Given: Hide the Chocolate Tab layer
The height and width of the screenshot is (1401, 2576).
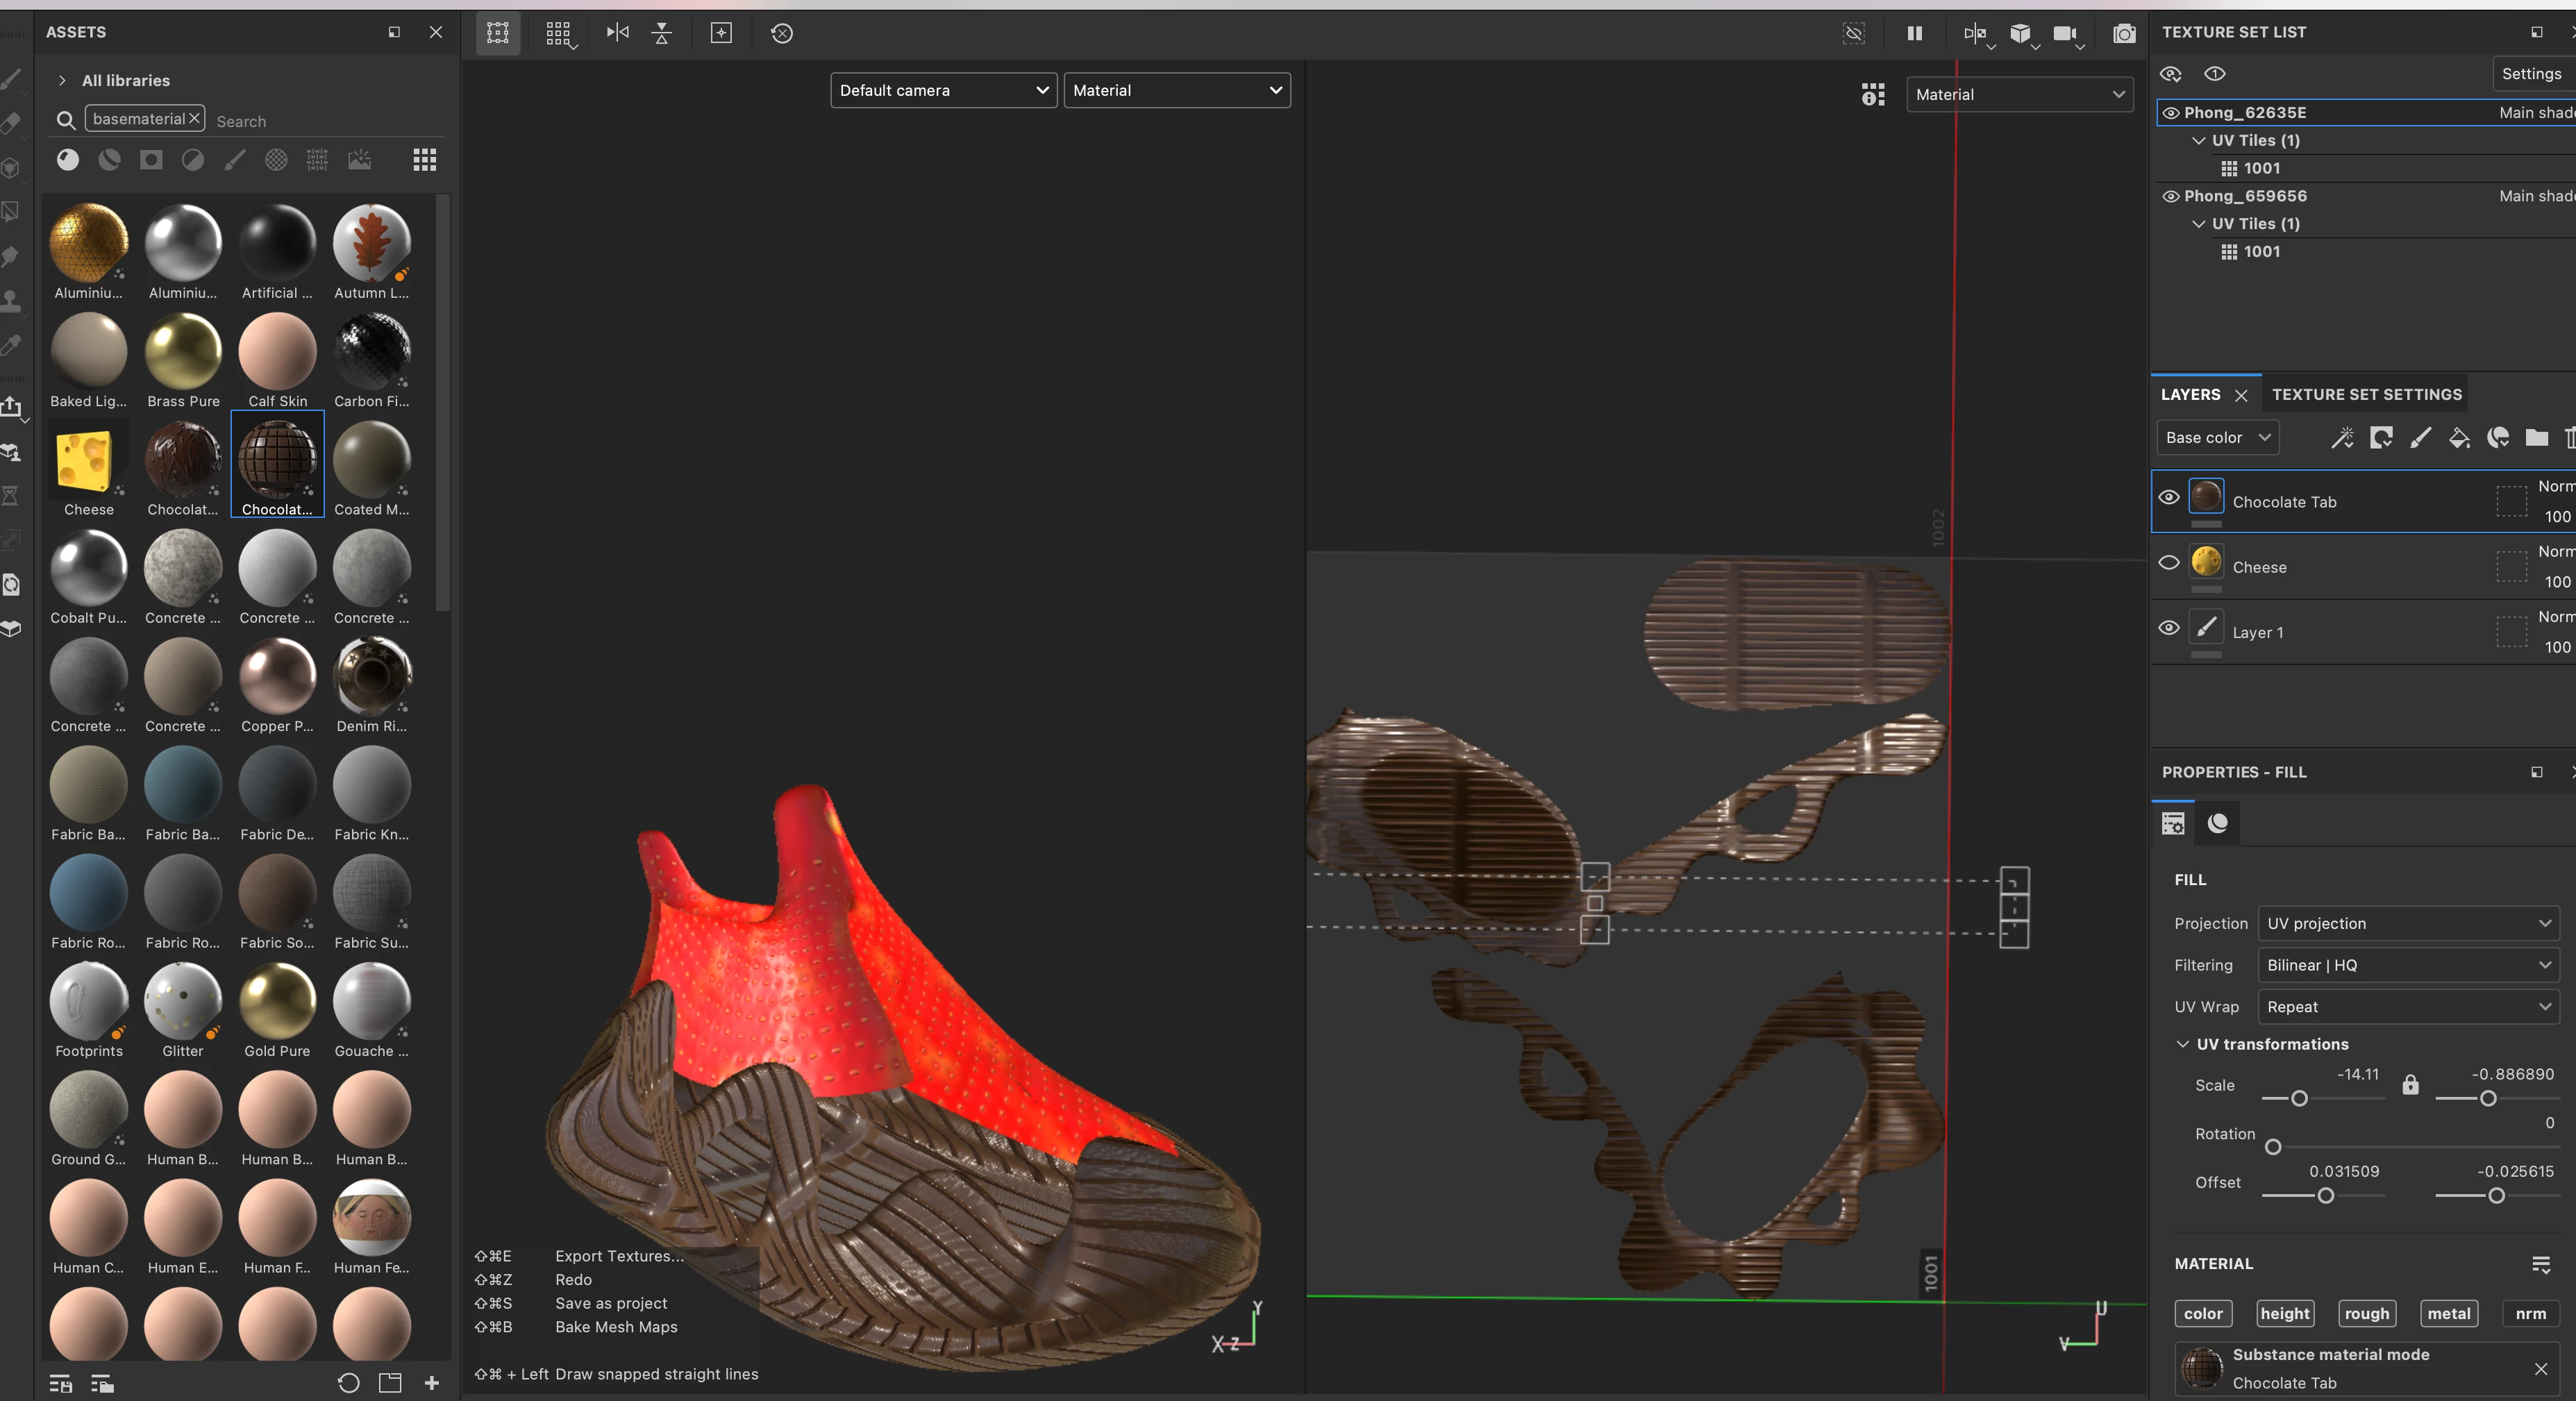Looking at the screenshot, I should (x=2168, y=497).
